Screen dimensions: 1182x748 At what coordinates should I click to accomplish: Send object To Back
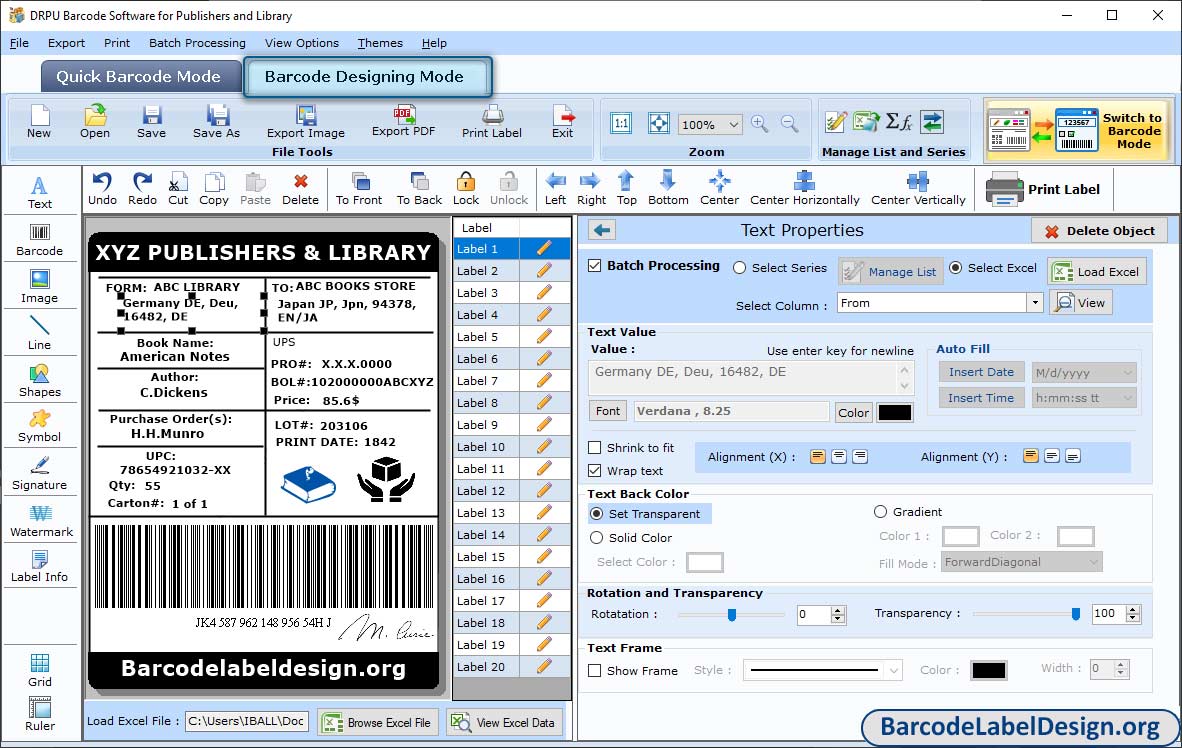(x=419, y=189)
